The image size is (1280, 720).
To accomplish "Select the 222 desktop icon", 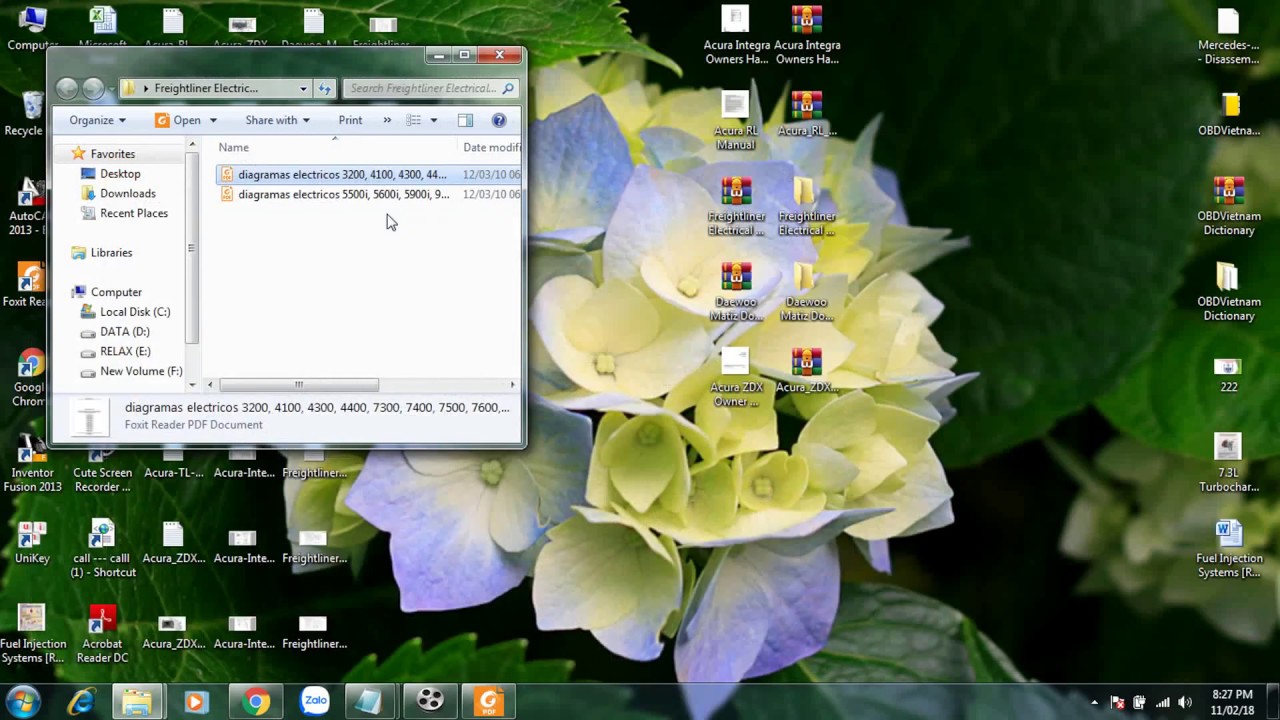I will (1228, 375).
